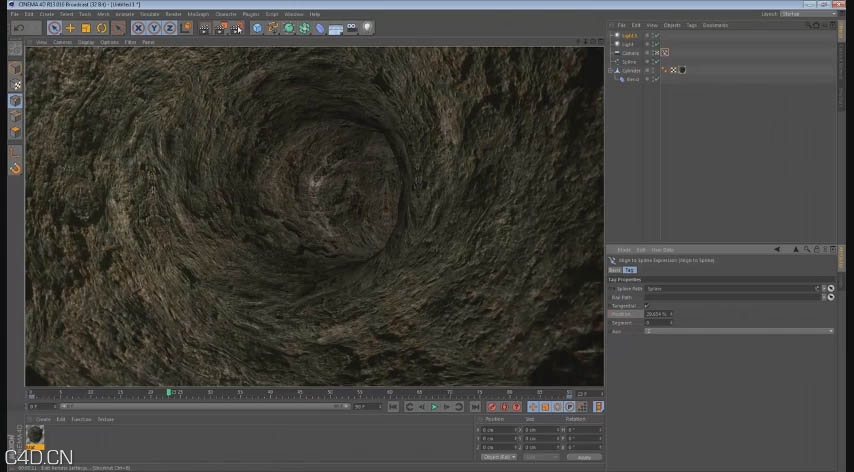Select the Align to Spline tag on Camera
Image resolution: width=854 pixels, height=472 pixels.
[x=665, y=53]
